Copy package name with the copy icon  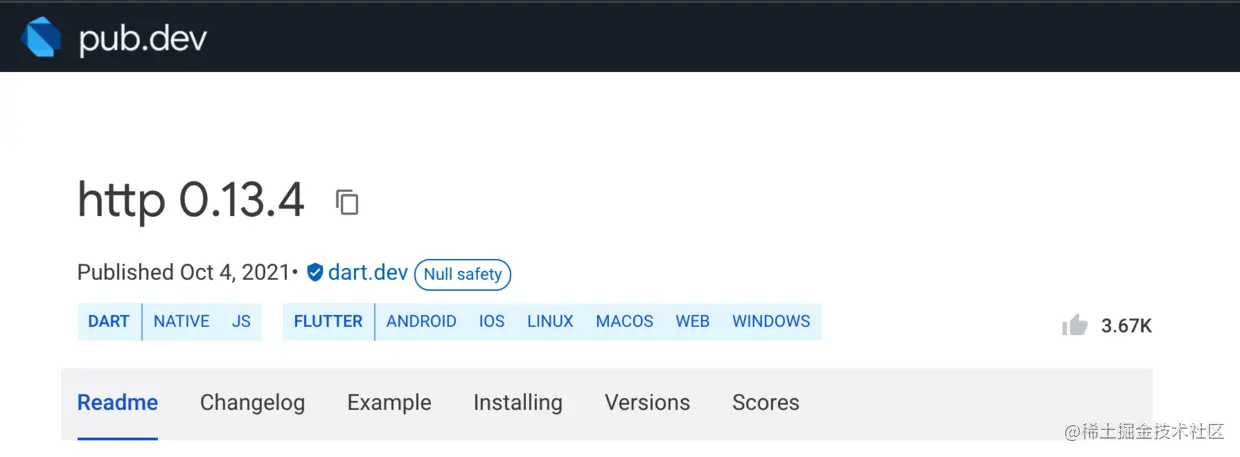pyautogui.click(x=347, y=202)
